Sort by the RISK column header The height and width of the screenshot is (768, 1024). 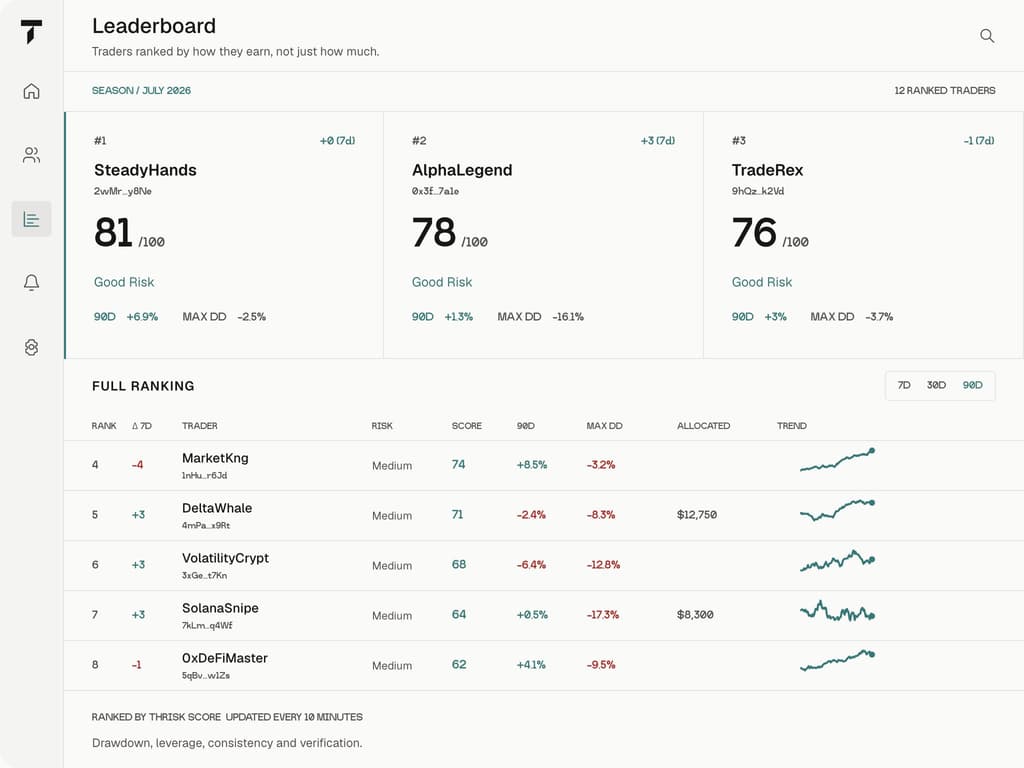pyautogui.click(x=382, y=426)
